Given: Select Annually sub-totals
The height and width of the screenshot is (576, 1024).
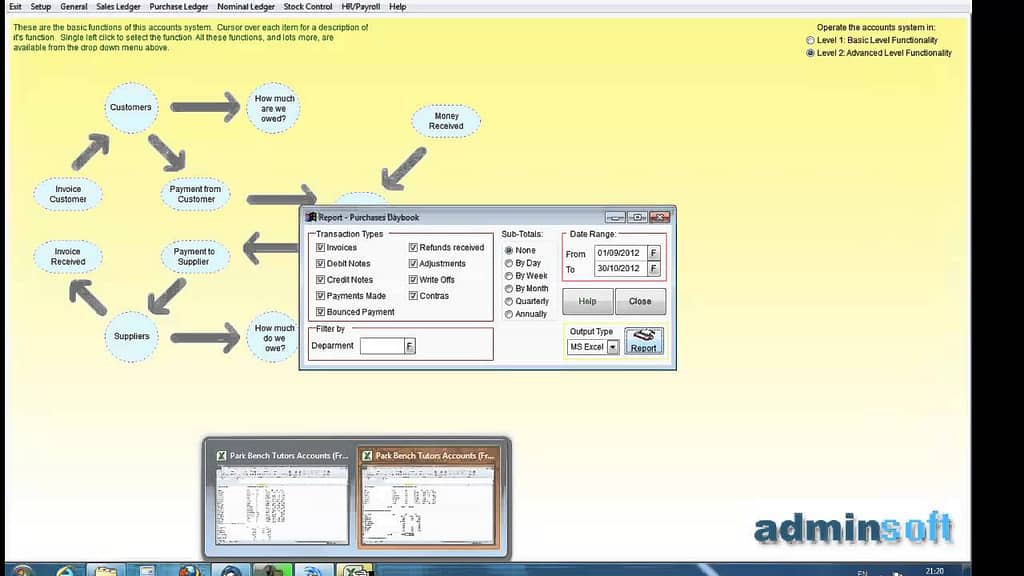Looking at the screenshot, I should (x=509, y=314).
